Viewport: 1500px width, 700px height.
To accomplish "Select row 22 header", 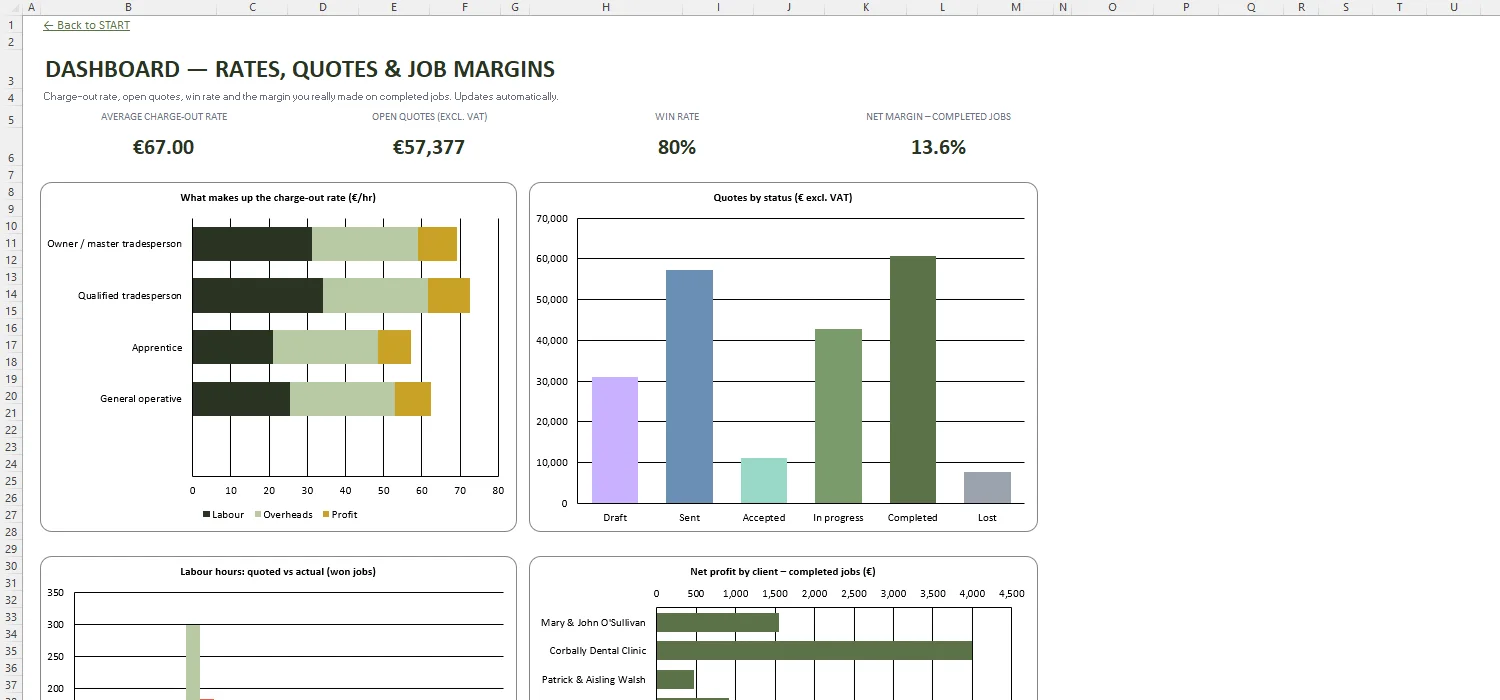I will [x=10, y=430].
